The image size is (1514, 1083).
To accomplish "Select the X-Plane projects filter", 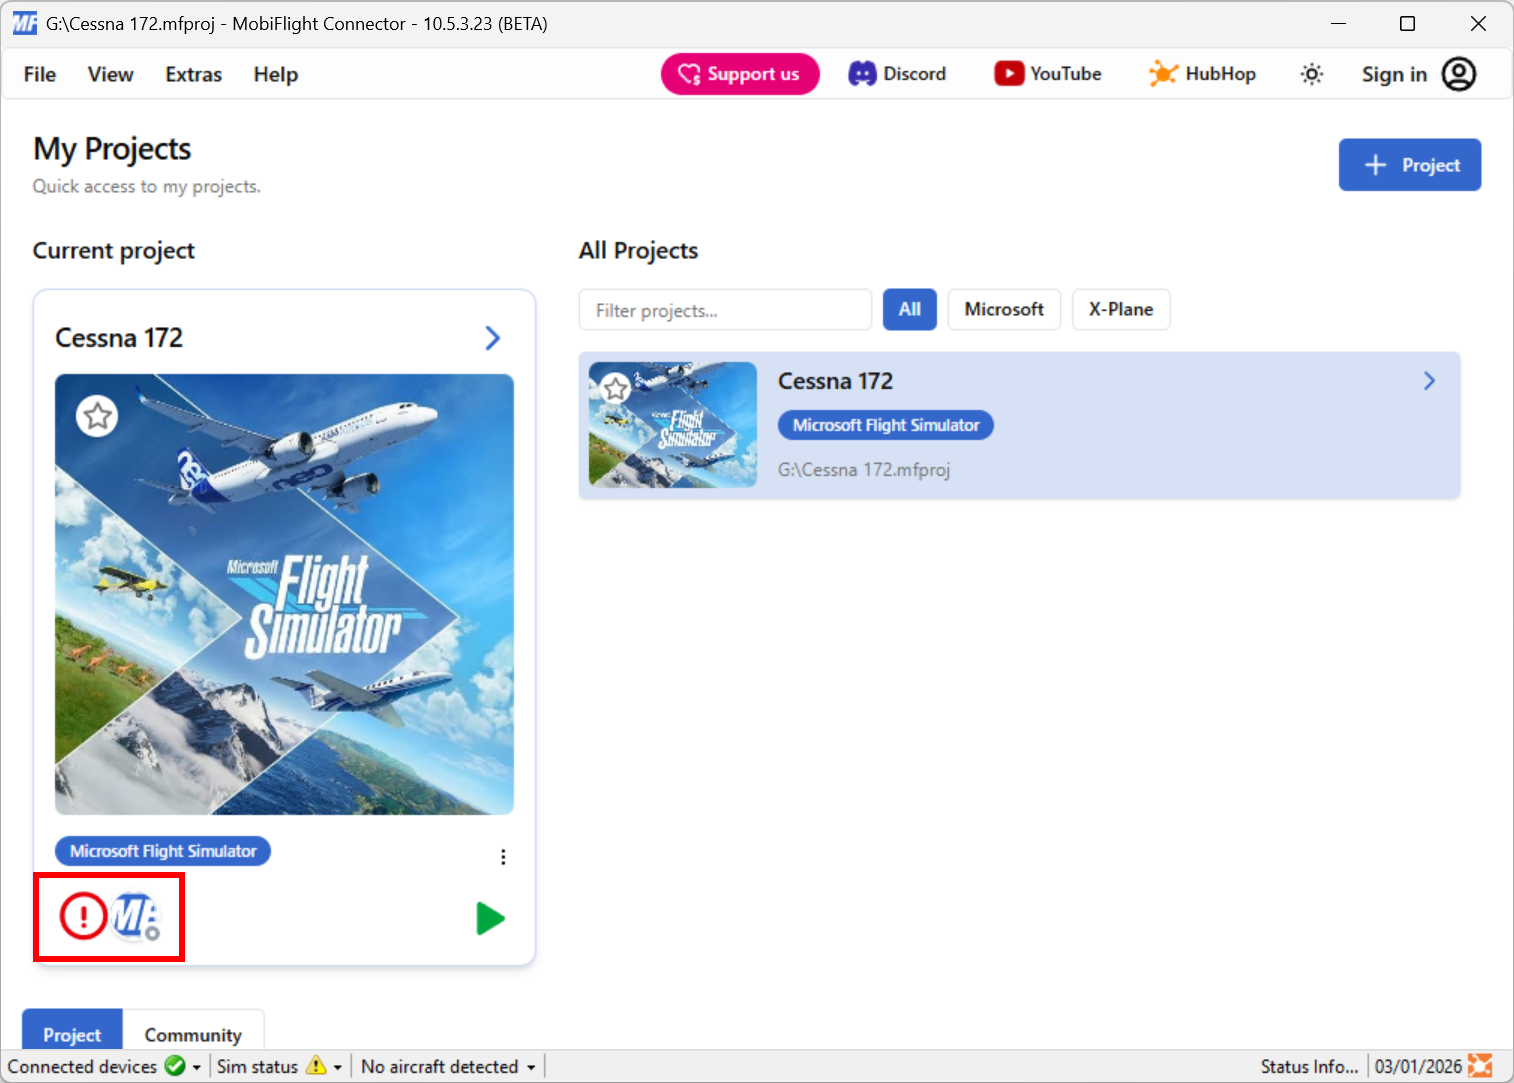I will pos(1121,309).
